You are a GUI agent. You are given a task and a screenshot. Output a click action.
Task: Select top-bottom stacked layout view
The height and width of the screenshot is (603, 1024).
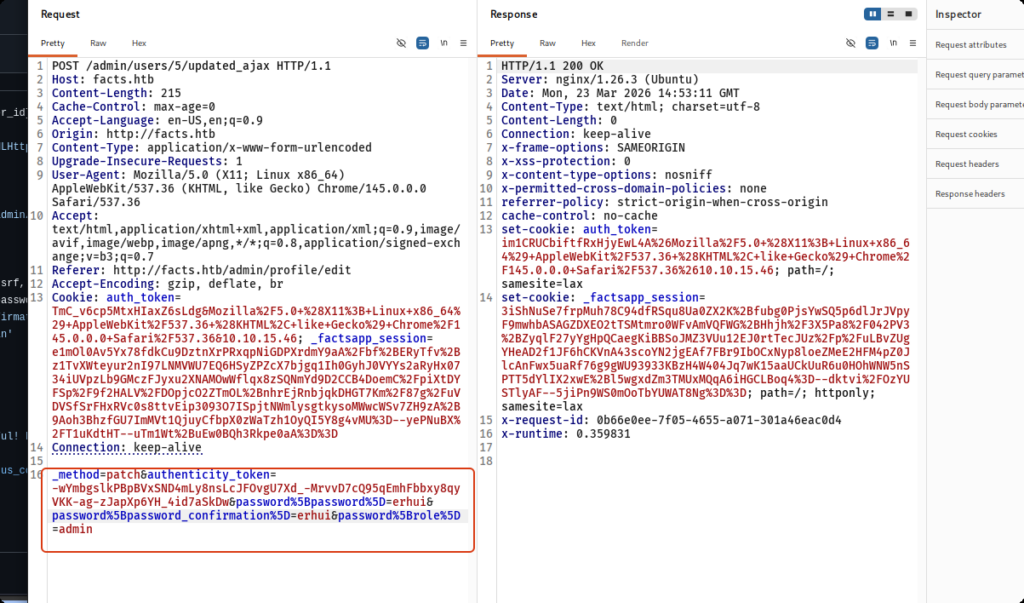tap(890, 14)
